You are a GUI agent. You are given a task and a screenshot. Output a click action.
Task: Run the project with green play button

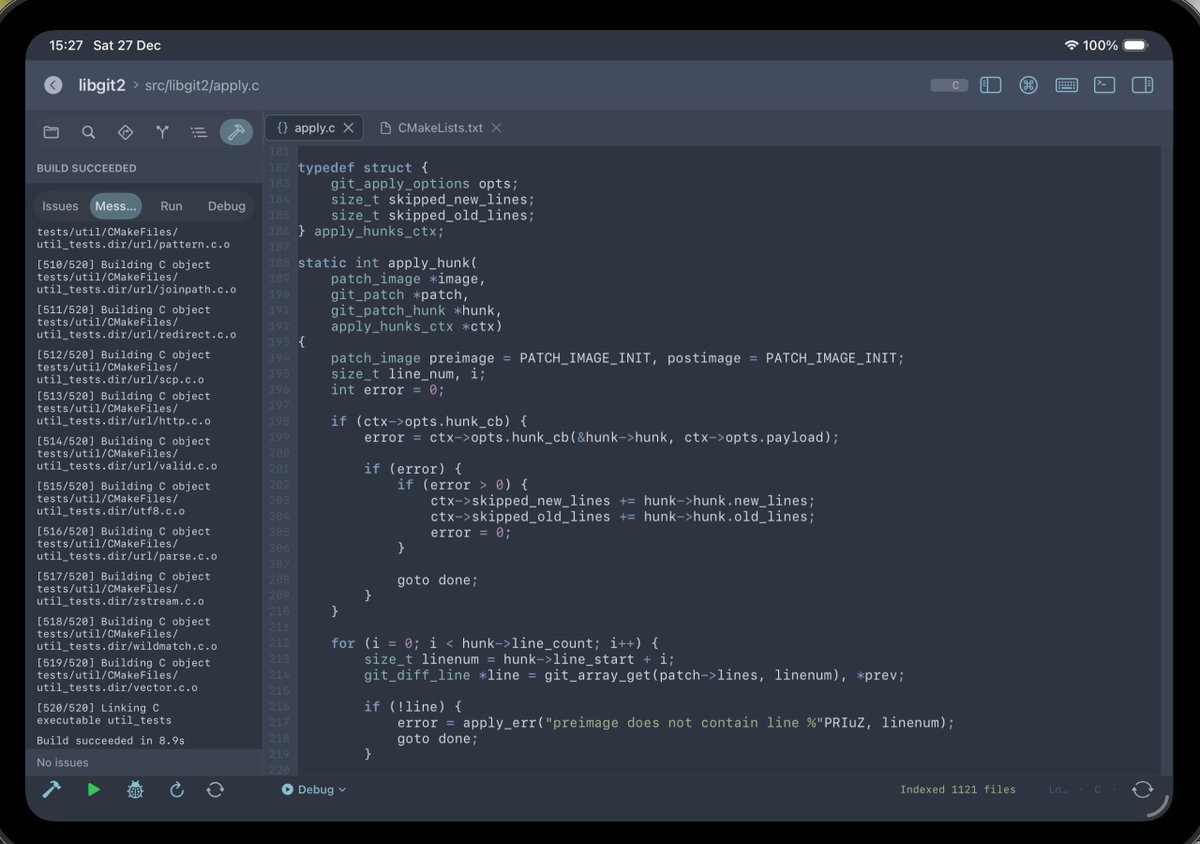point(93,789)
